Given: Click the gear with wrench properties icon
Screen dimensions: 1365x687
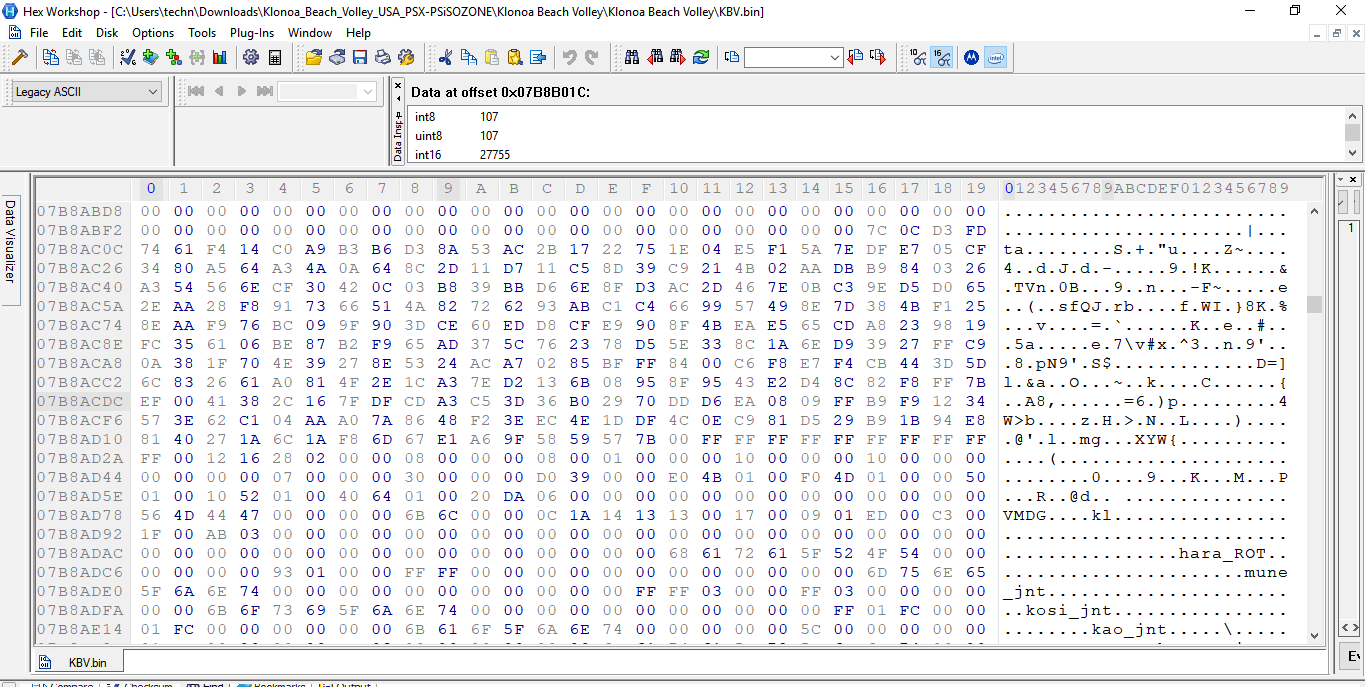Looking at the screenshot, I should (406, 57).
